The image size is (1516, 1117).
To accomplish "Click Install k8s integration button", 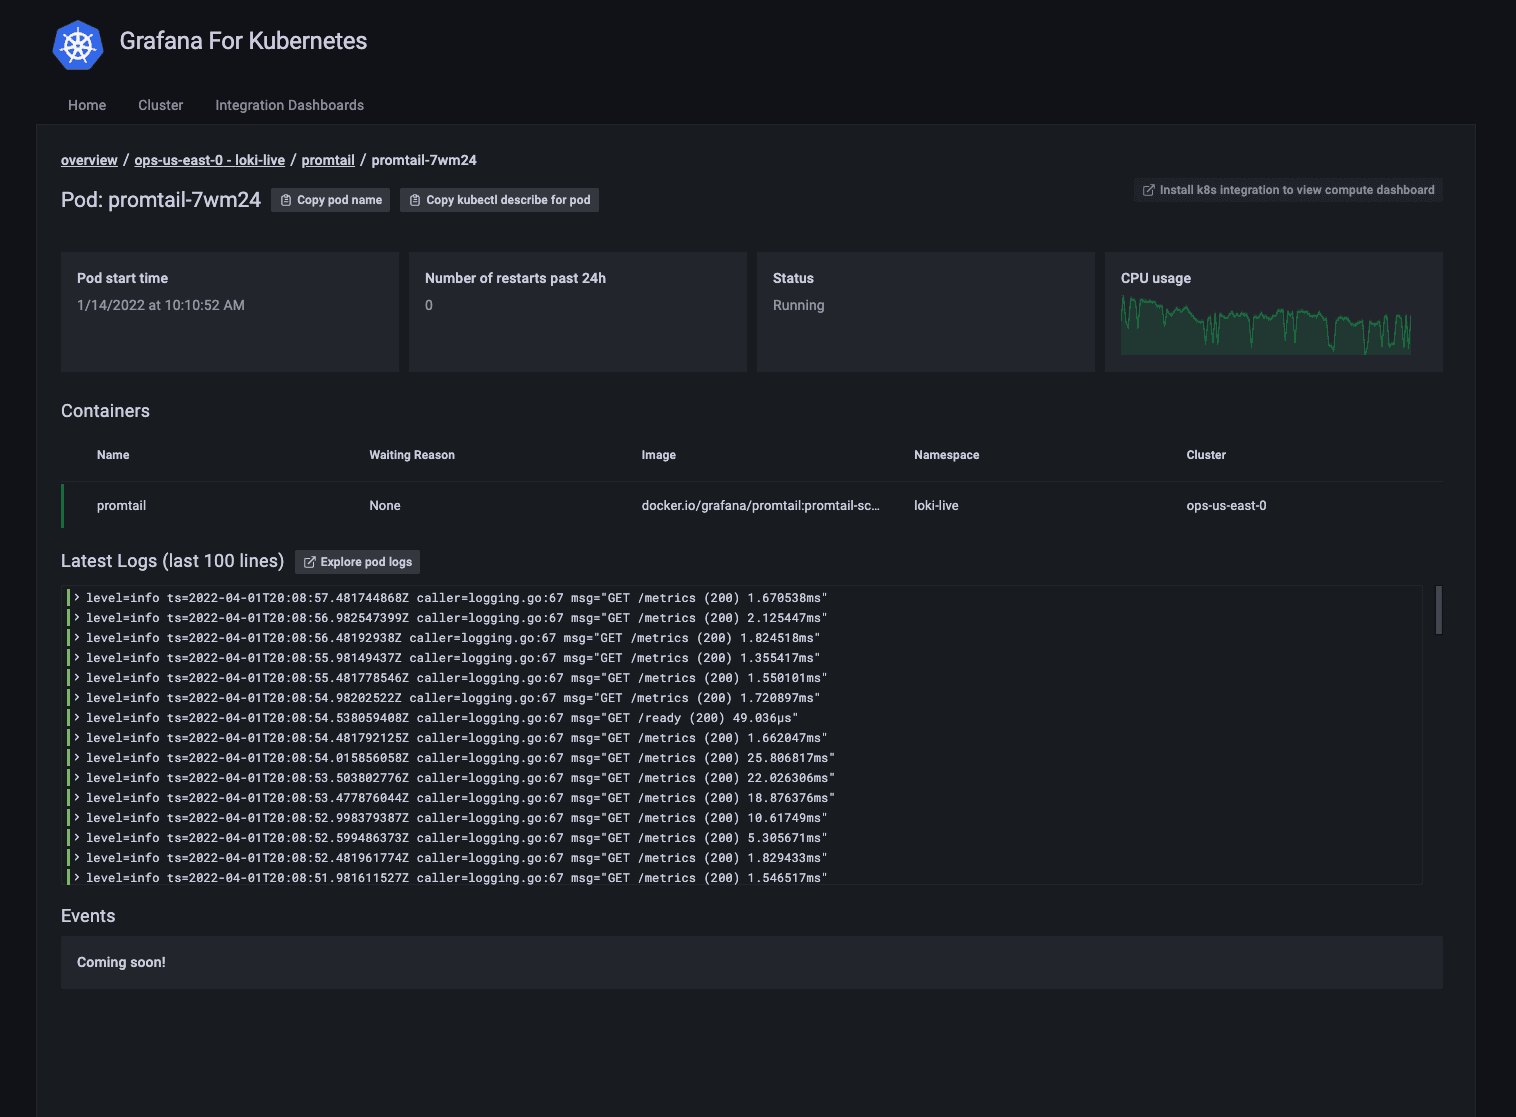I will (1288, 190).
